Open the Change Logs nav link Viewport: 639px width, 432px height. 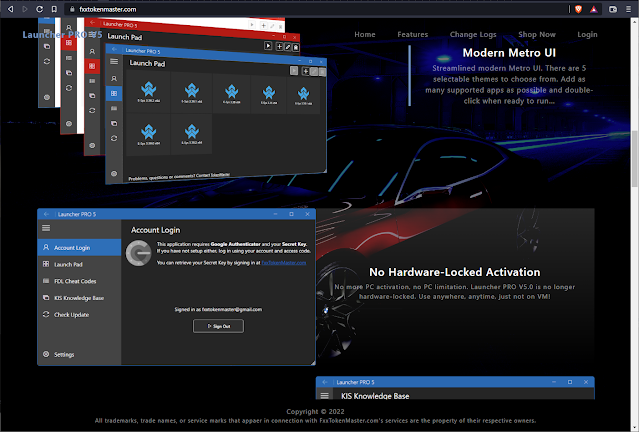click(473, 35)
